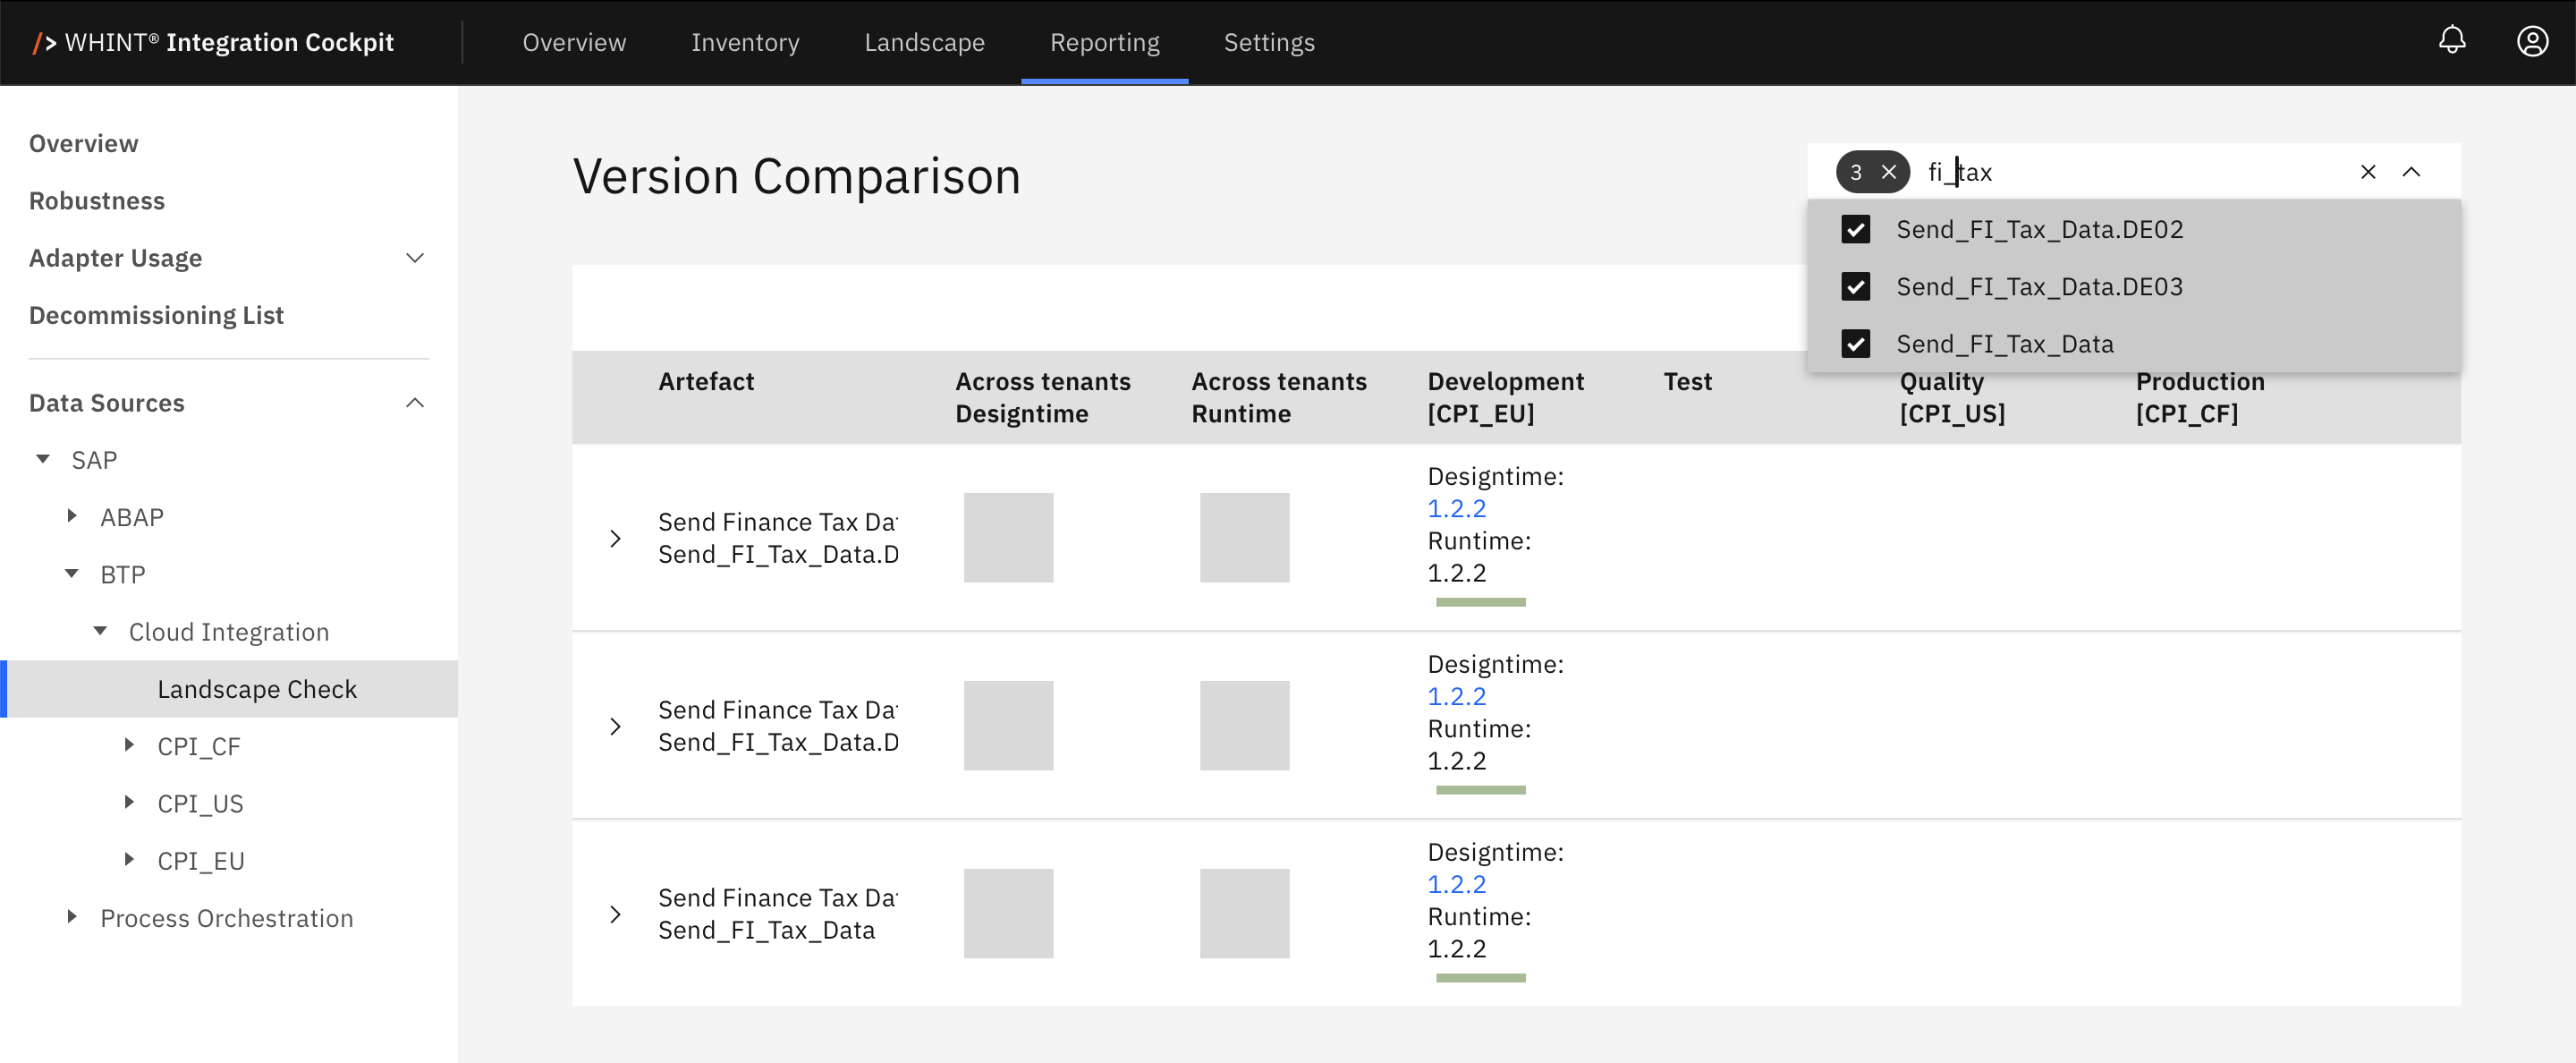The image size is (2576, 1063).
Task: Collapse the Data Sources section
Action: (x=415, y=403)
